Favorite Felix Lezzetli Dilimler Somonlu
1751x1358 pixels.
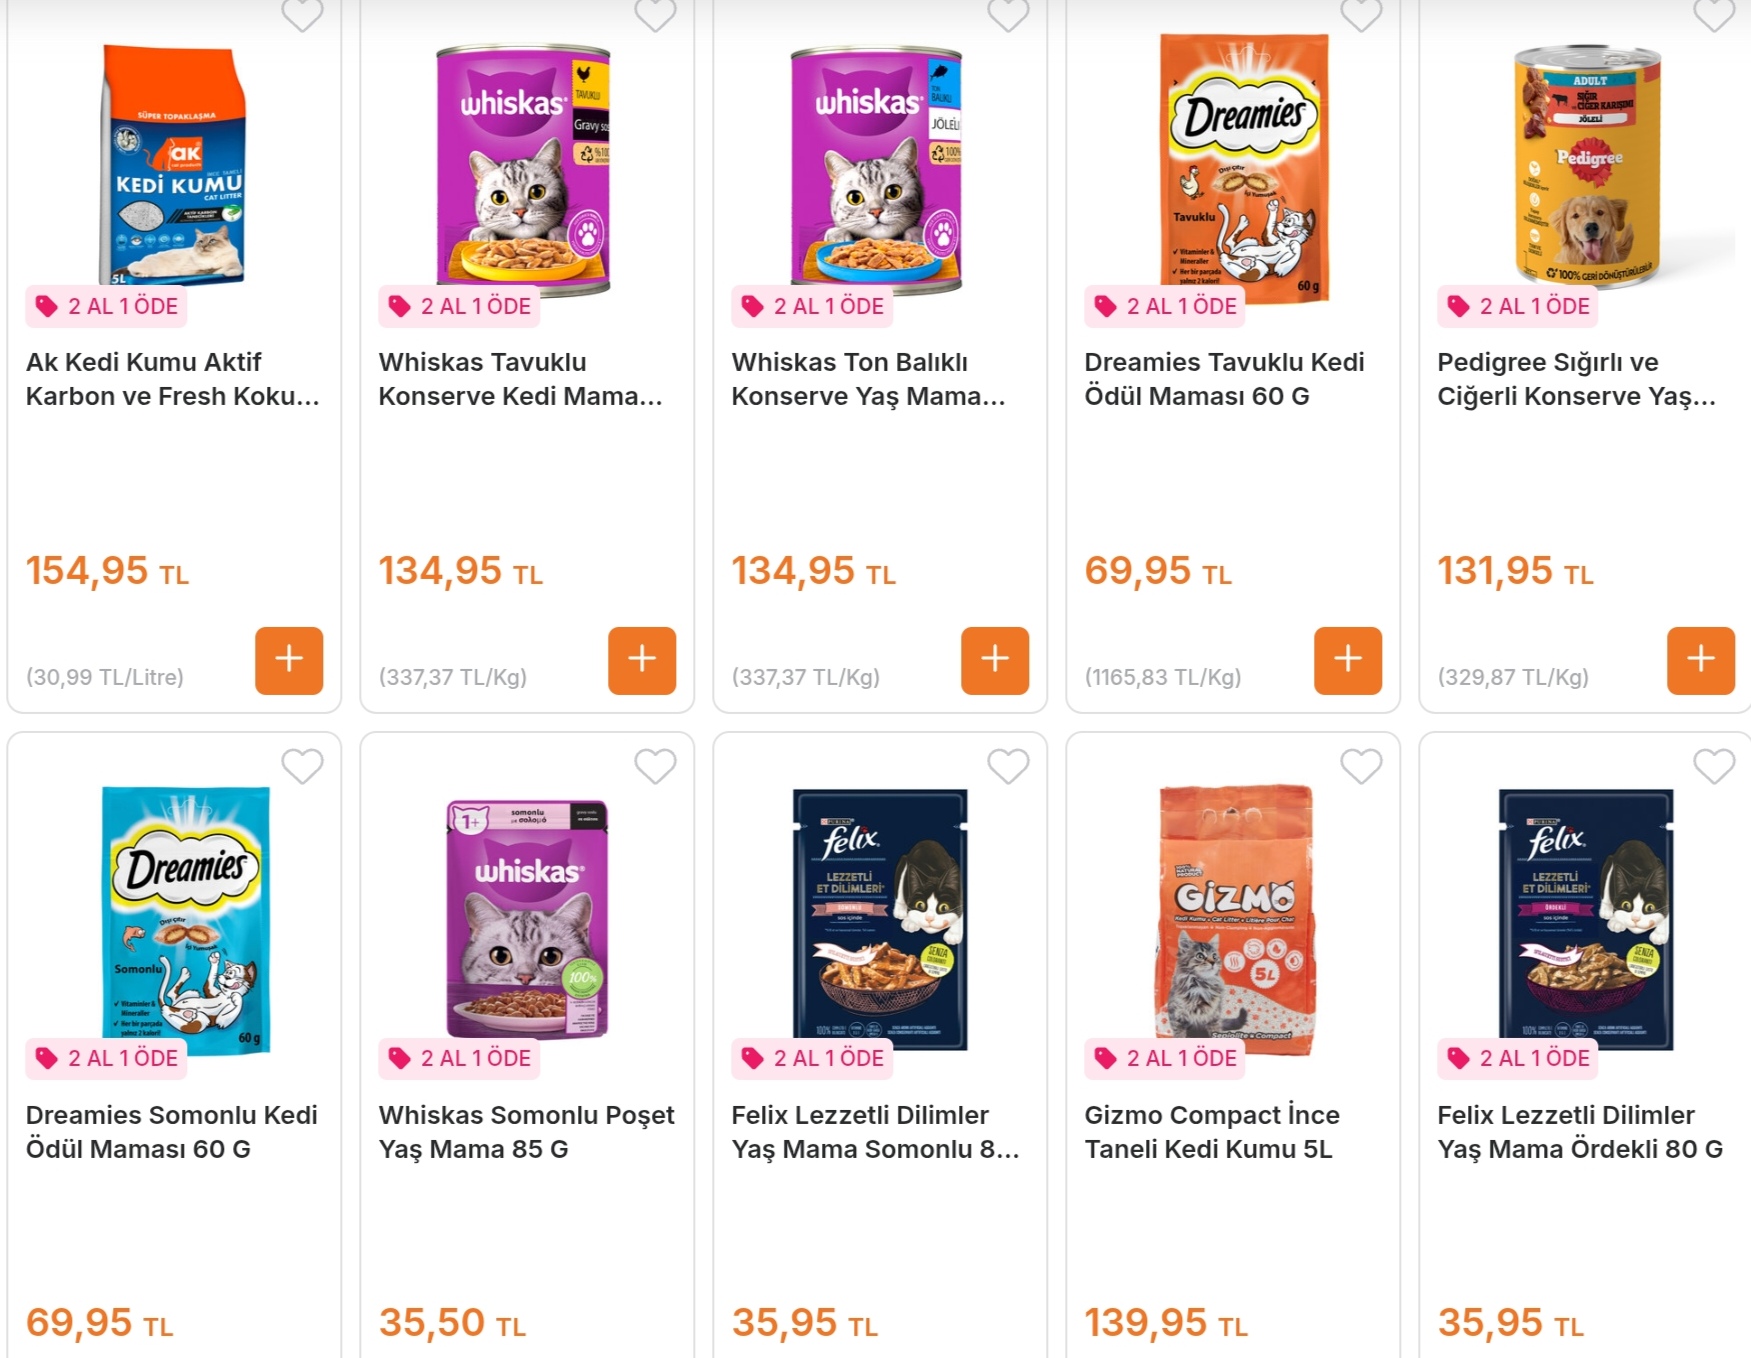[x=1008, y=767]
